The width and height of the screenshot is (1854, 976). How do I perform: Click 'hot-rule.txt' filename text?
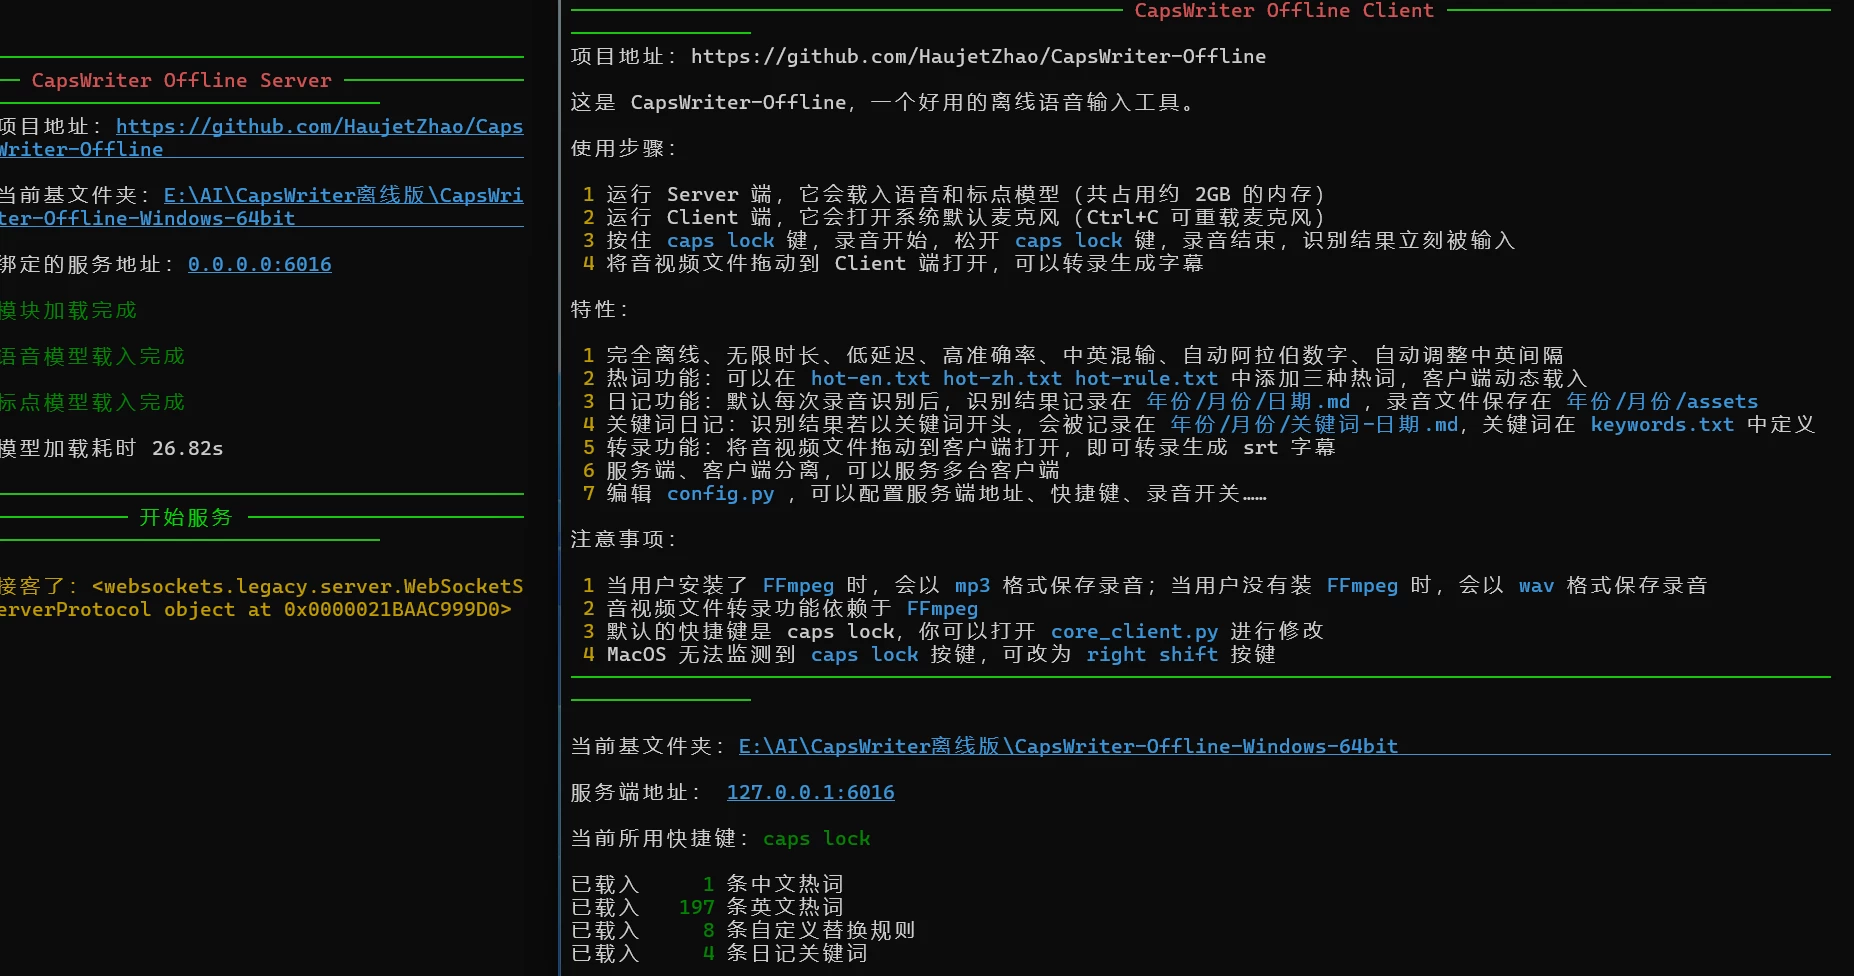click(x=1146, y=379)
